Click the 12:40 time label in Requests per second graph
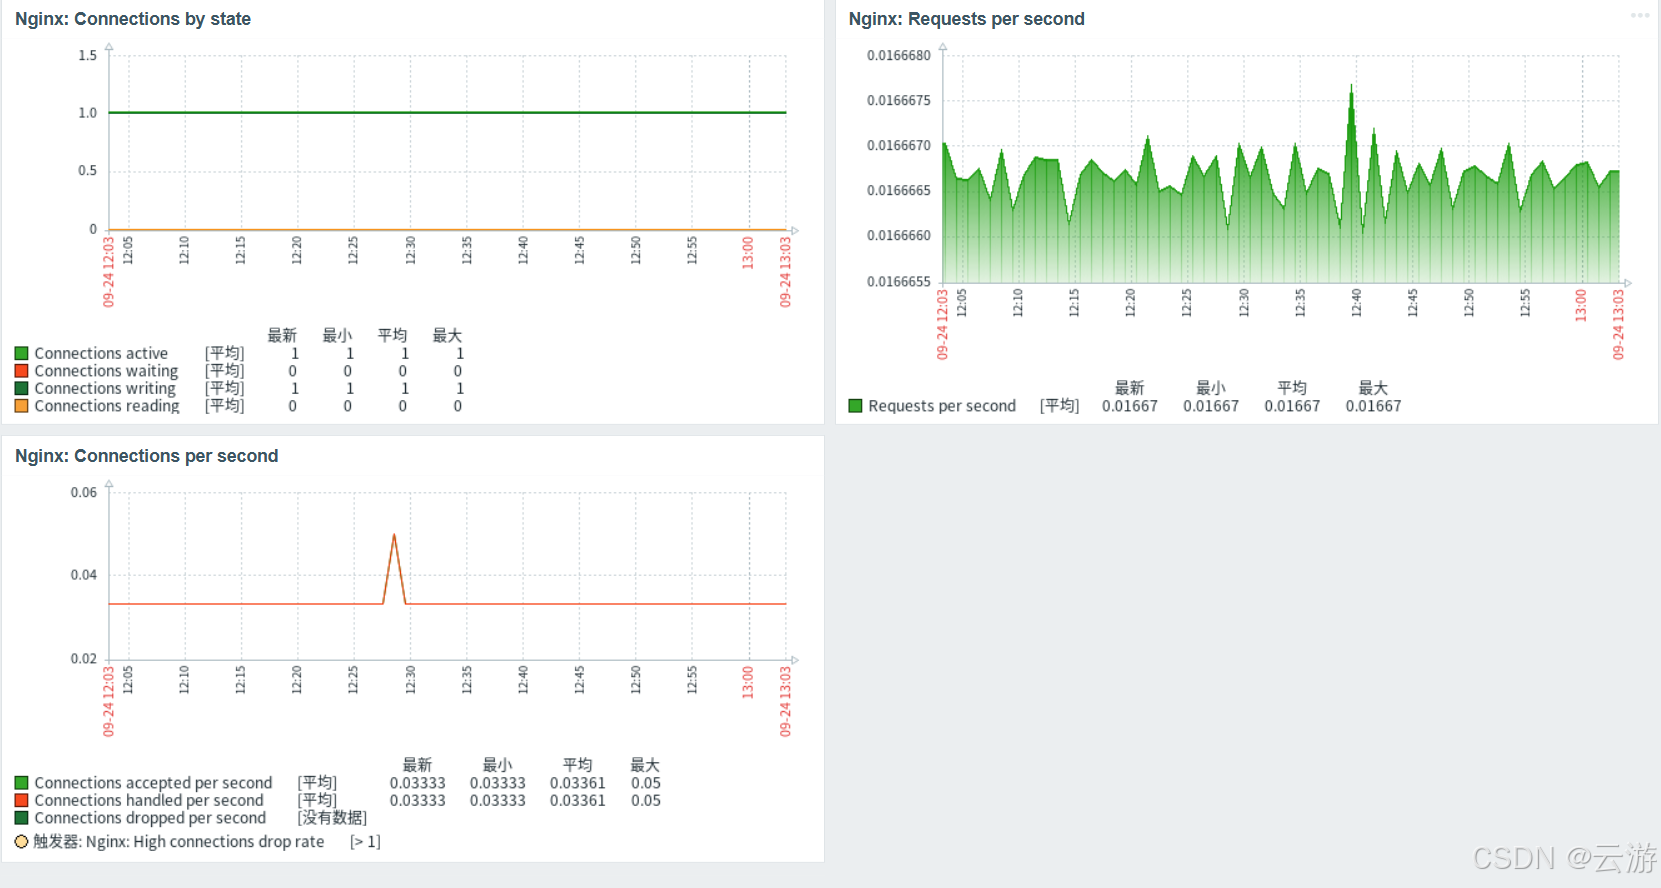The image size is (1661, 888). click(1356, 303)
